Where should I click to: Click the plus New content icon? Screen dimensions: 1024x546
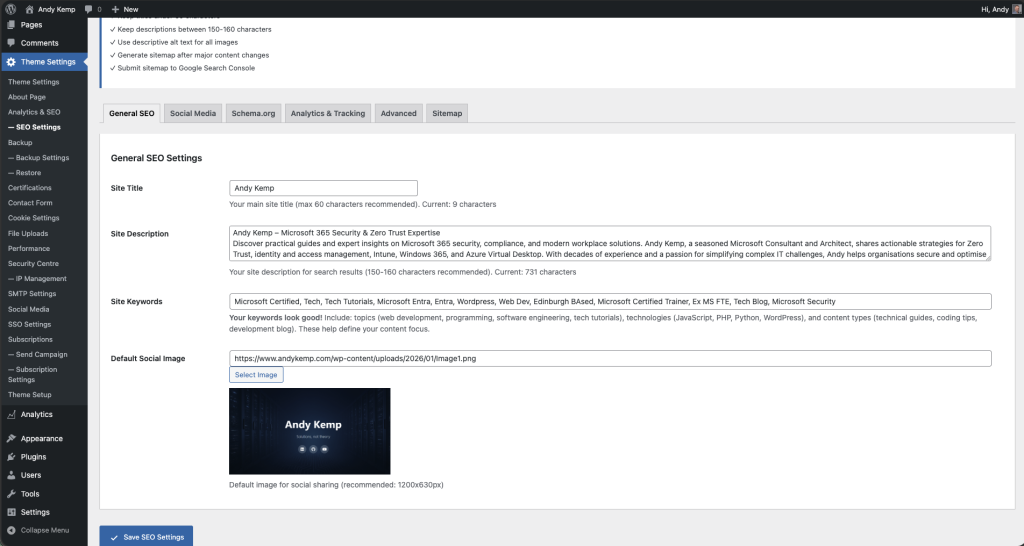point(115,8)
